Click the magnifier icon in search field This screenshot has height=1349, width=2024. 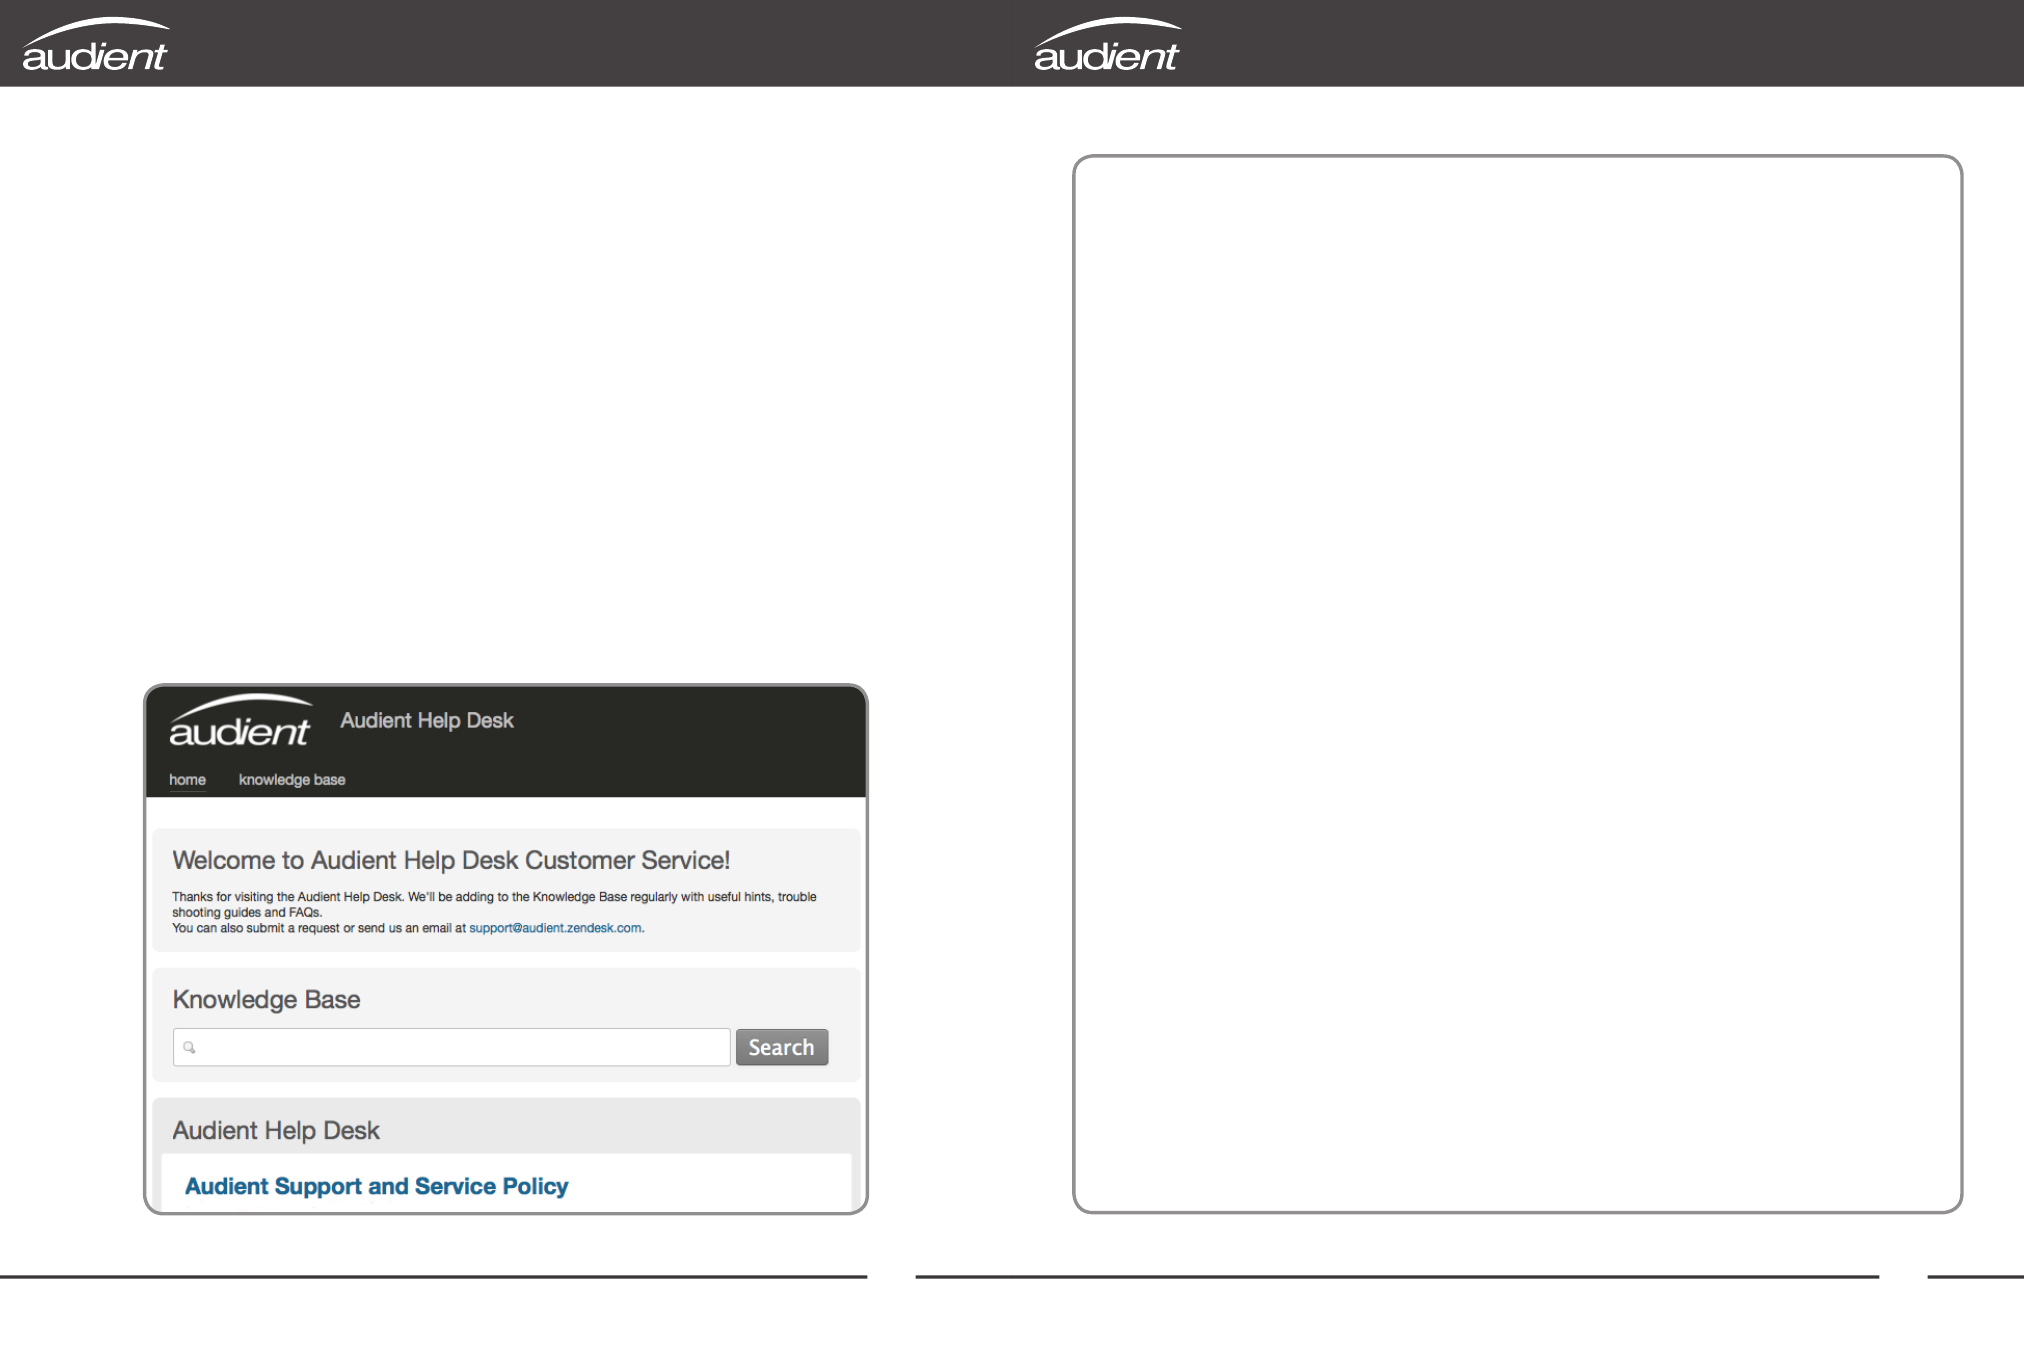point(189,1047)
